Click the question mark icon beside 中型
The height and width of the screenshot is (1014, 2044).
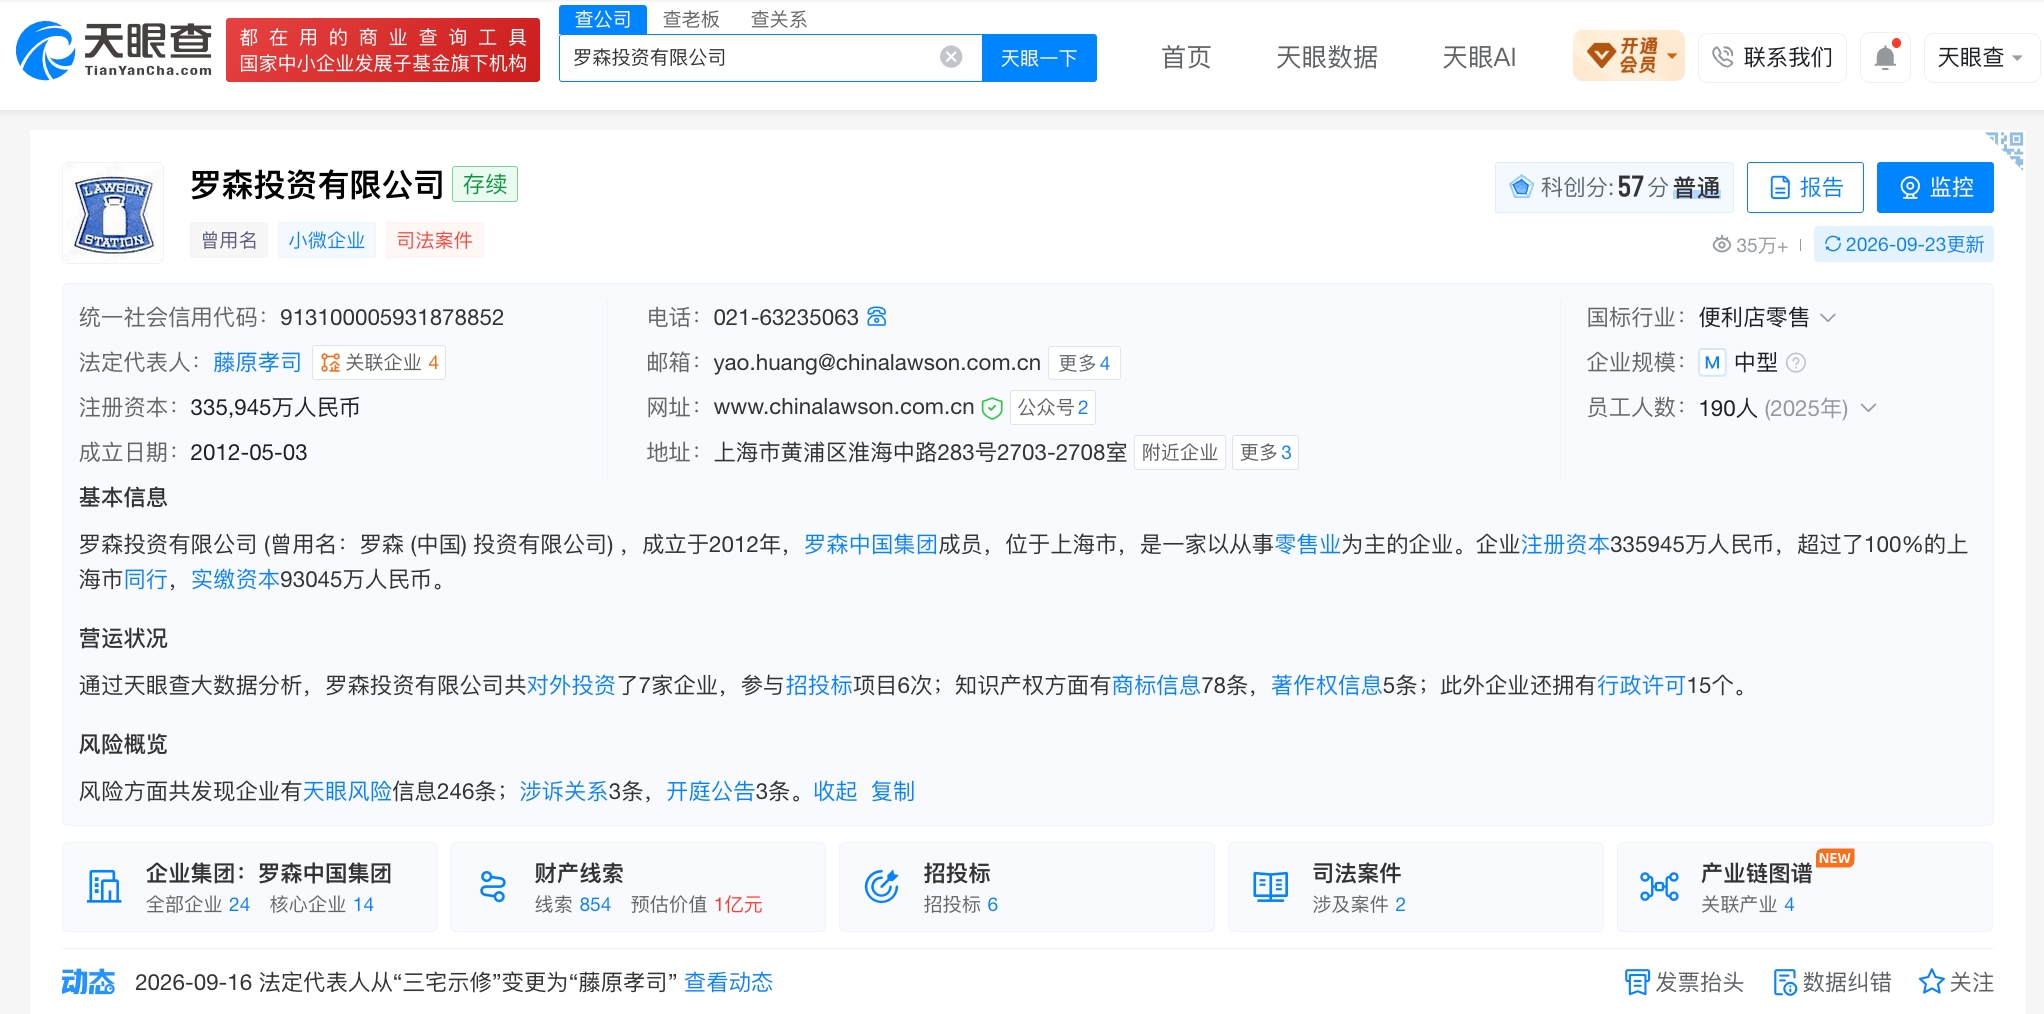click(1796, 363)
